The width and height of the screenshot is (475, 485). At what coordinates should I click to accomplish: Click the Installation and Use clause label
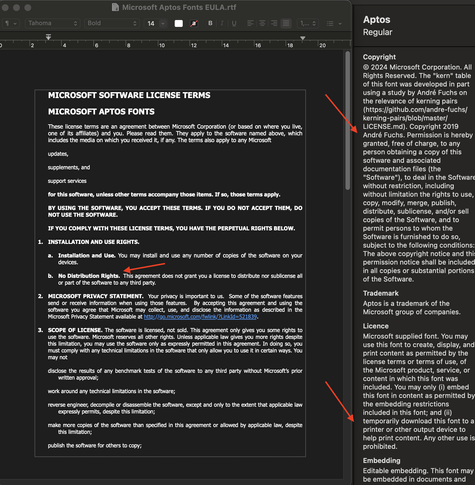87,256
